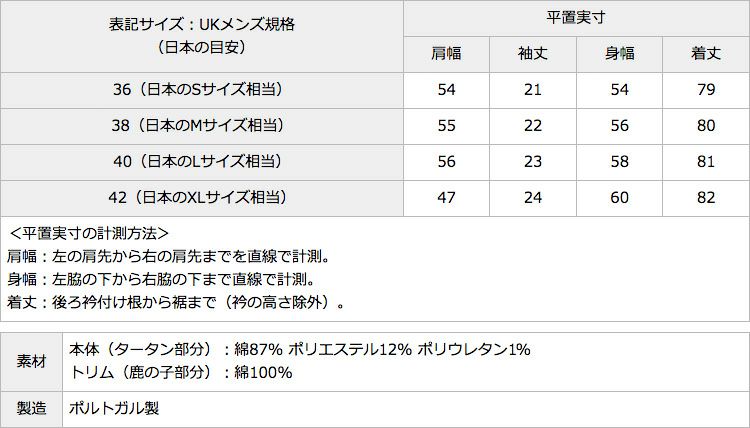The image size is (750, 428).
Task: Select the size 40 (日本のLサイズ相当) row label
Action: (x=202, y=161)
